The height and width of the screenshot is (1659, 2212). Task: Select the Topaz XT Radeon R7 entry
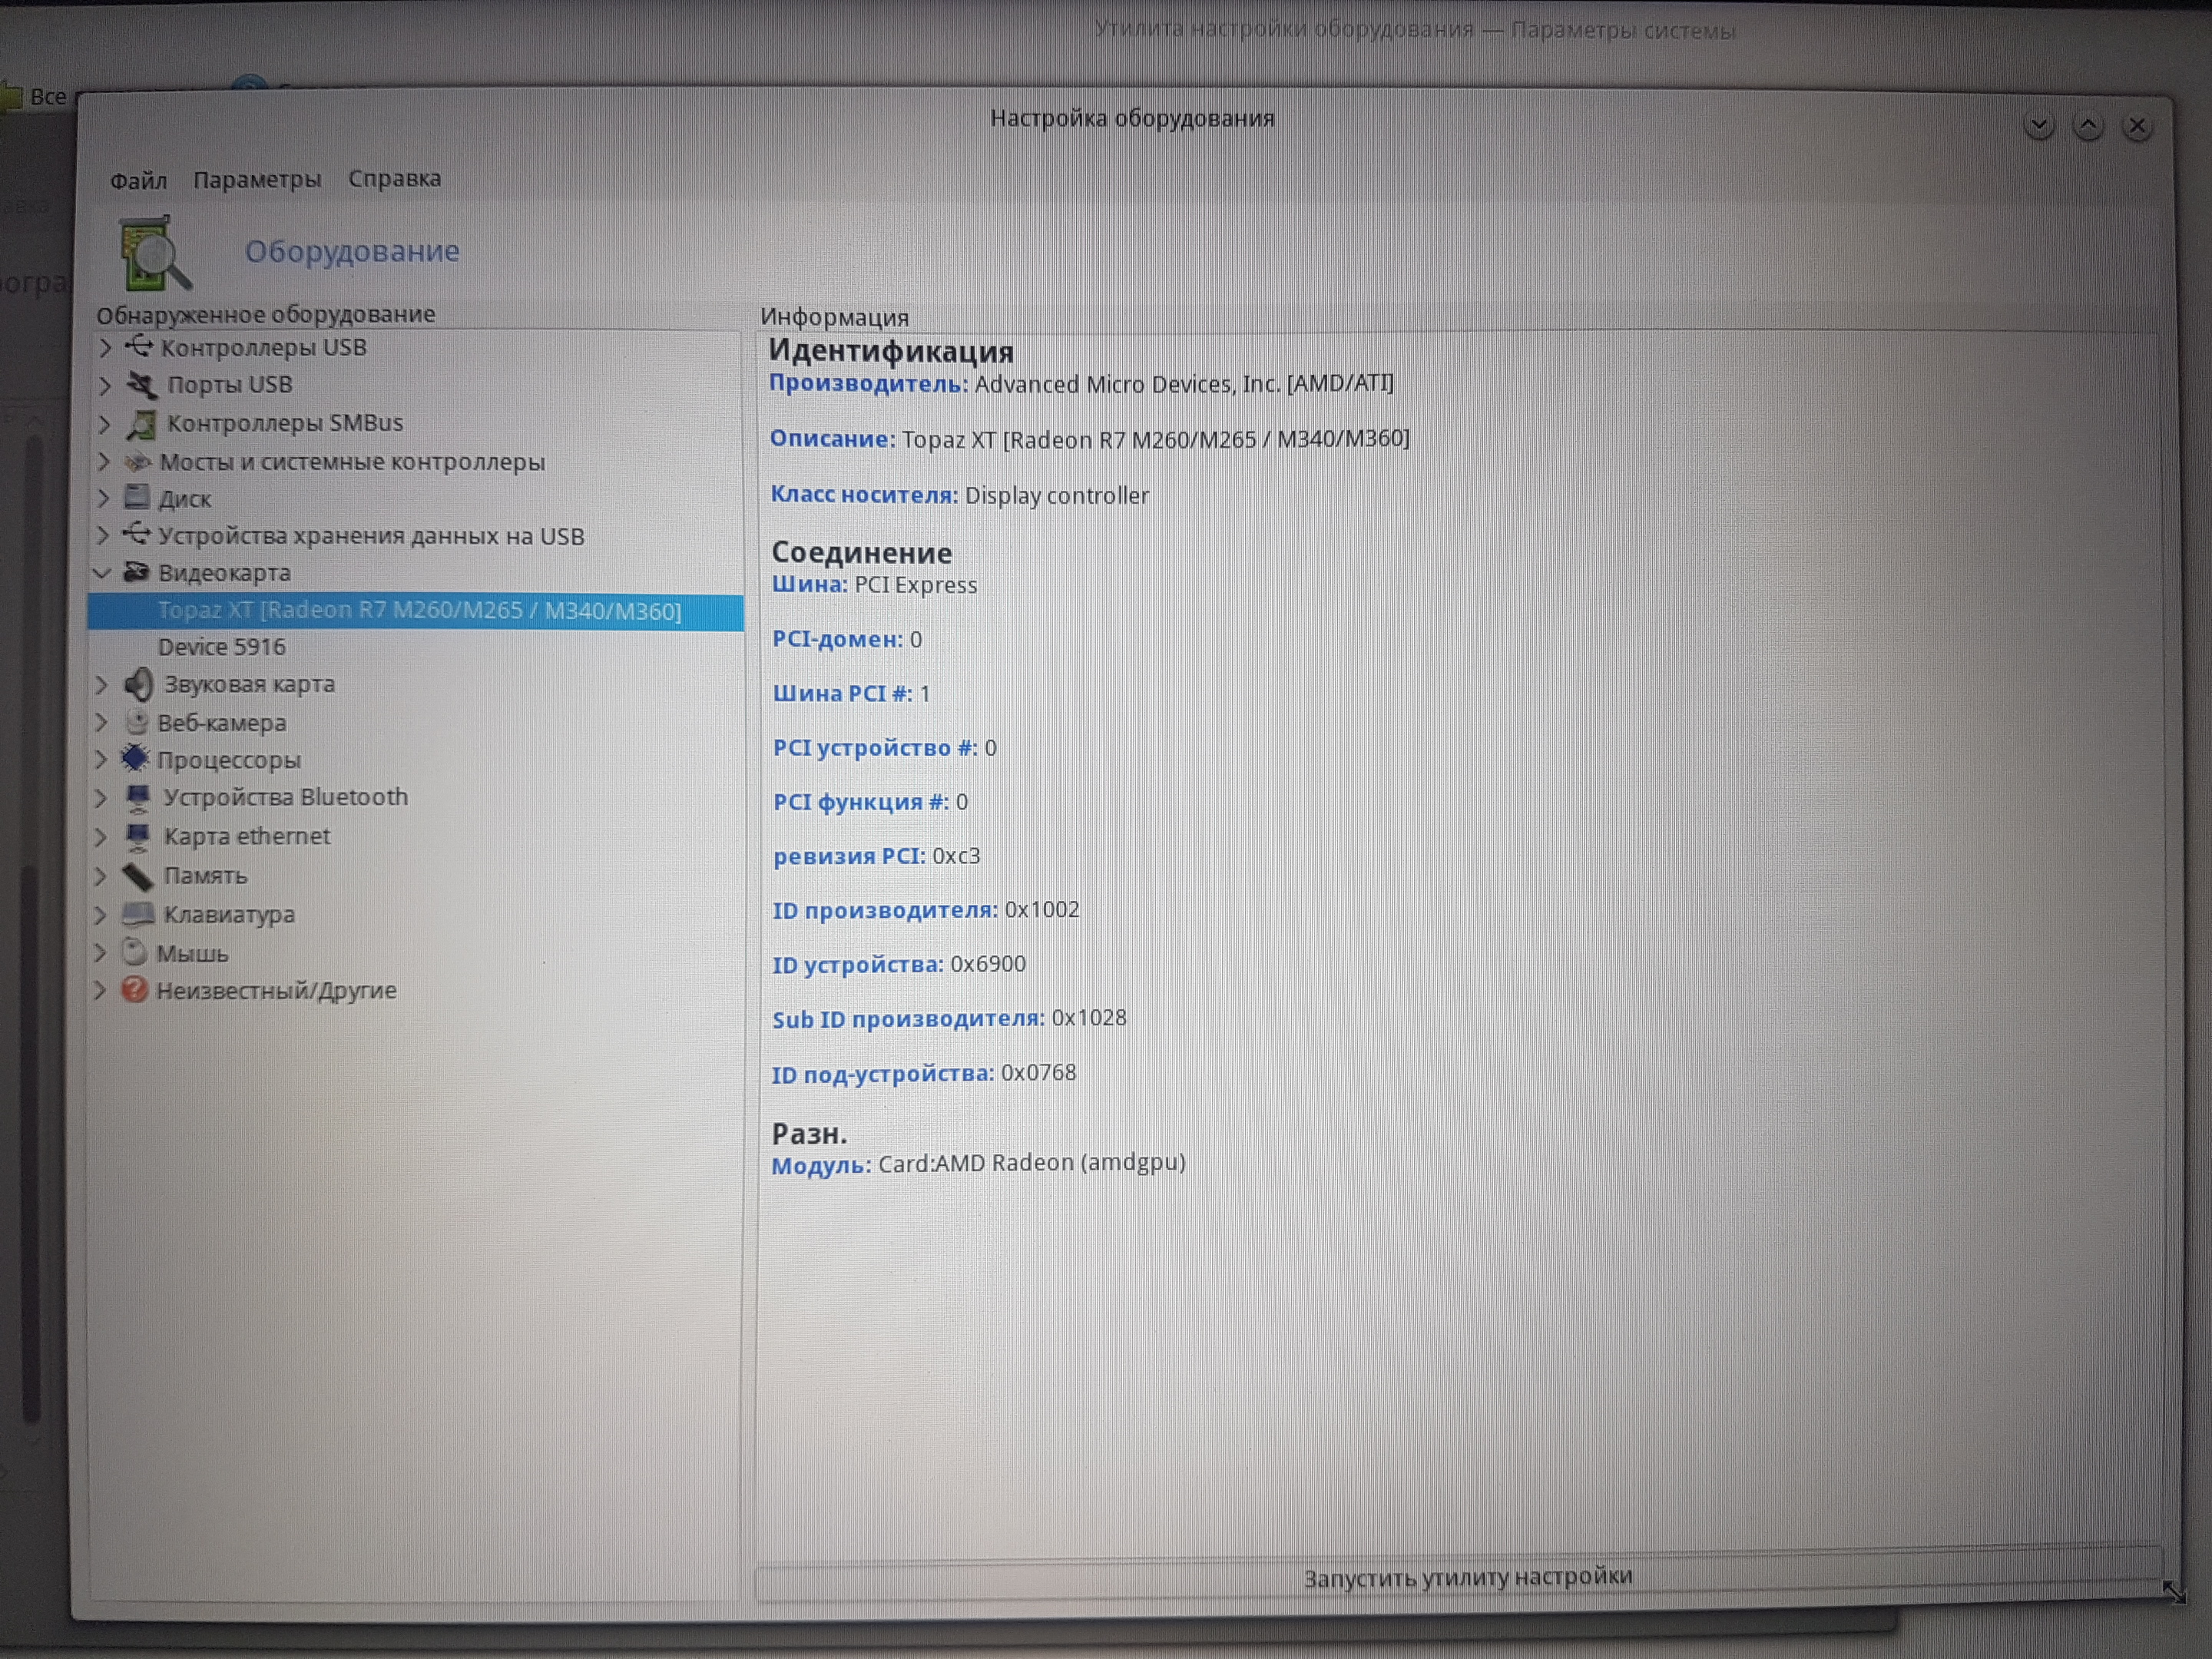pyautogui.click(x=419, y=611)
